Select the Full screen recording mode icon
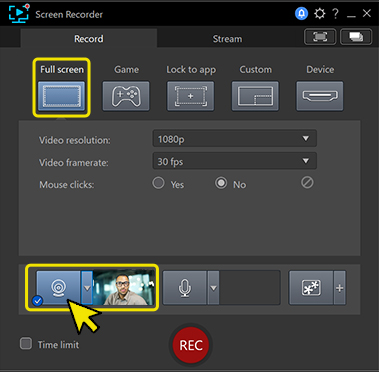The height and width of the screenshot is (372, 379). pyautogui.click(x=62, y=96)
